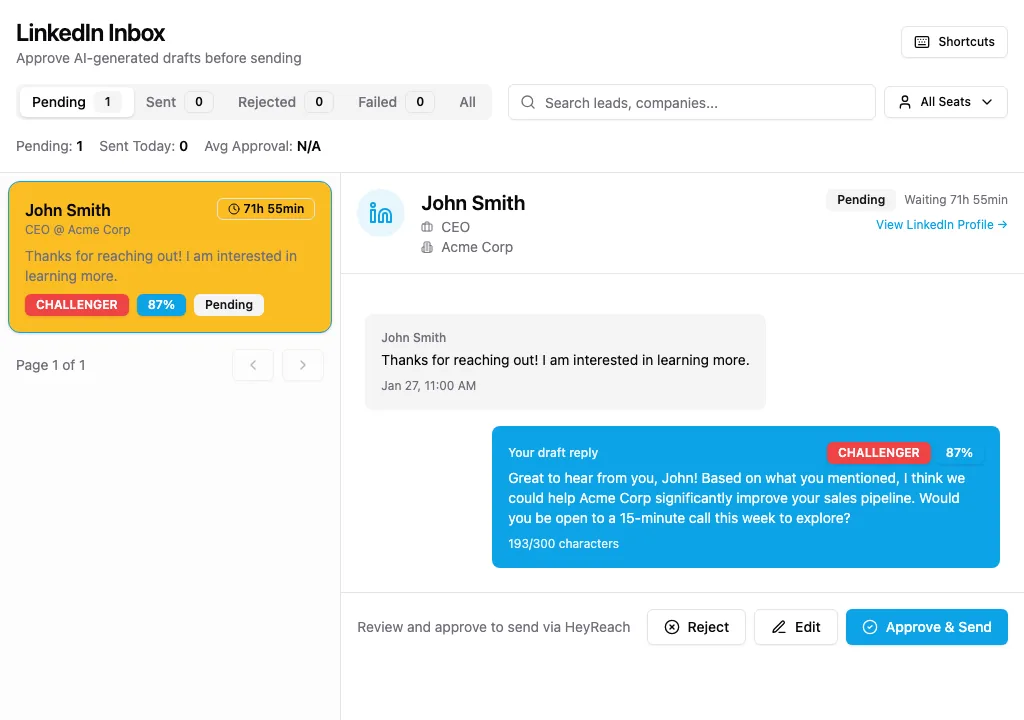1024x720 pixels.
Task: Click 'CEO @ Acme Corp' subtitle on card
Action: pos(78,230)
